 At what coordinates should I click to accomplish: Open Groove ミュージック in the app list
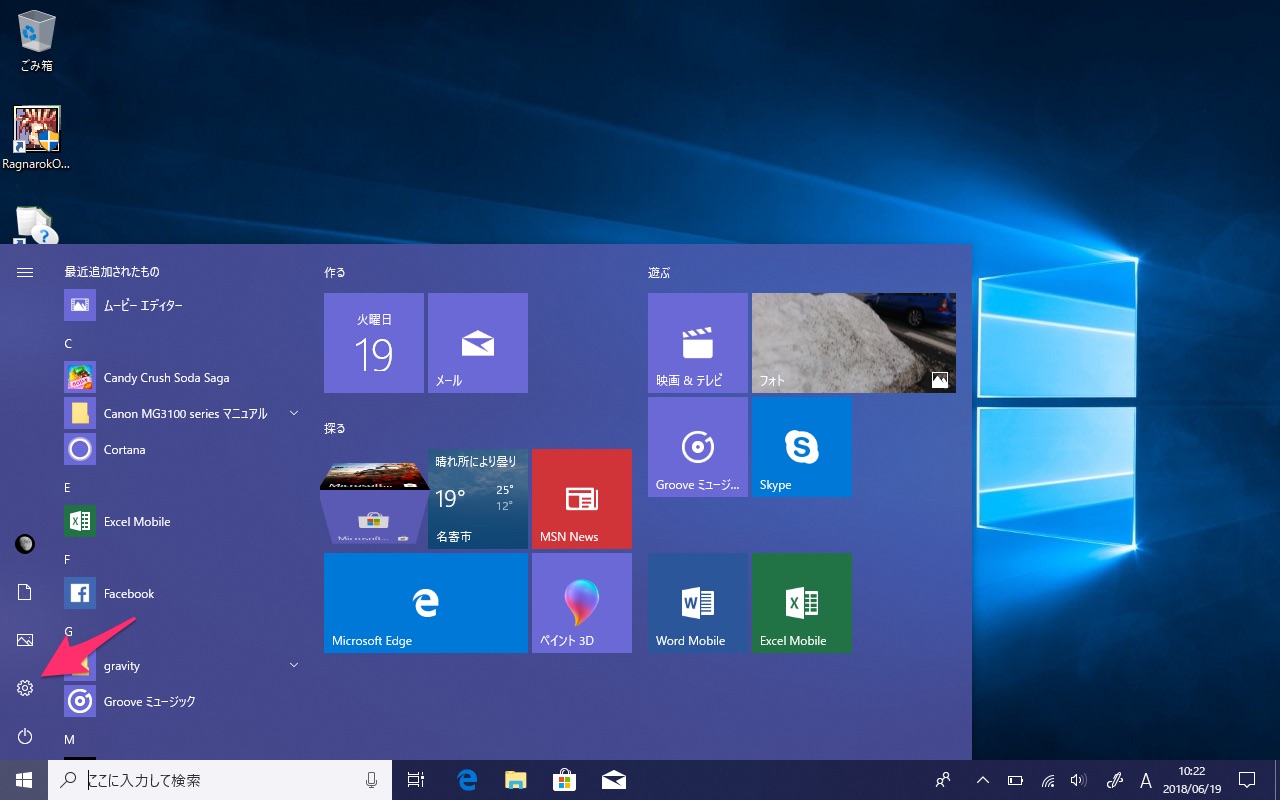(x=182, y=702)
